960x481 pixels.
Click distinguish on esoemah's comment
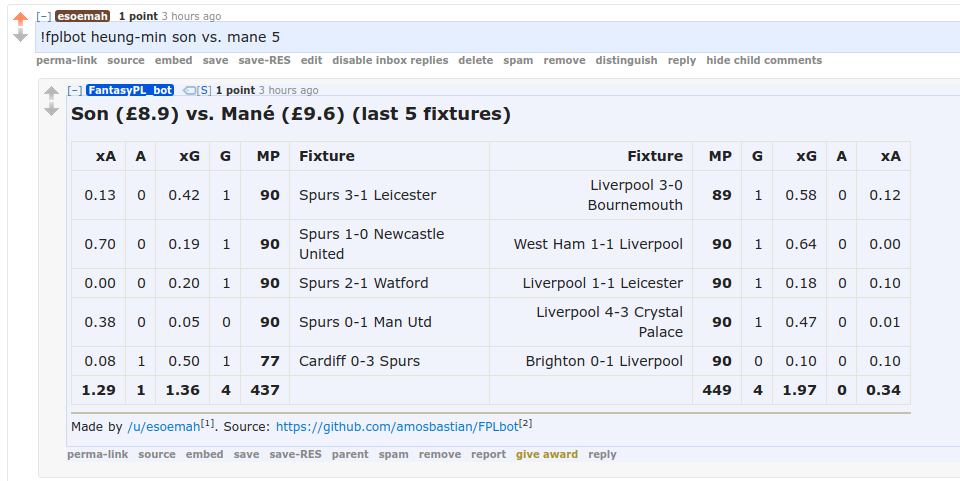(x=626, y=60)
